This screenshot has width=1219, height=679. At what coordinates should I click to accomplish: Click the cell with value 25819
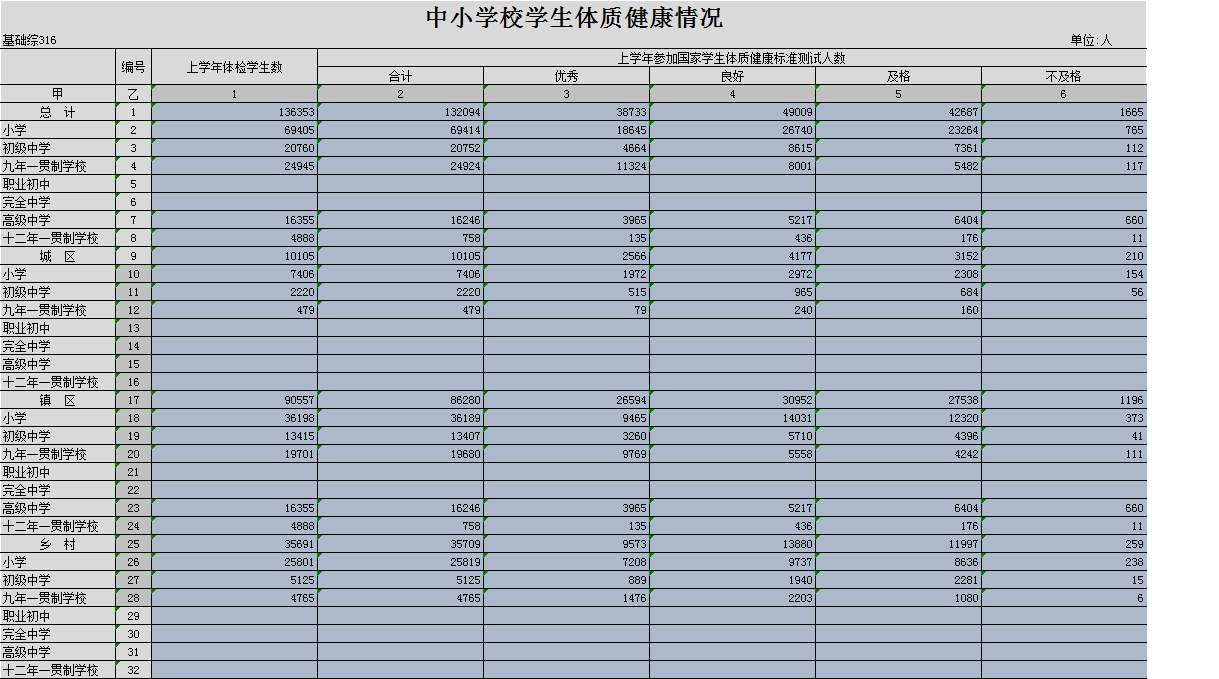(x=400, y=562)
